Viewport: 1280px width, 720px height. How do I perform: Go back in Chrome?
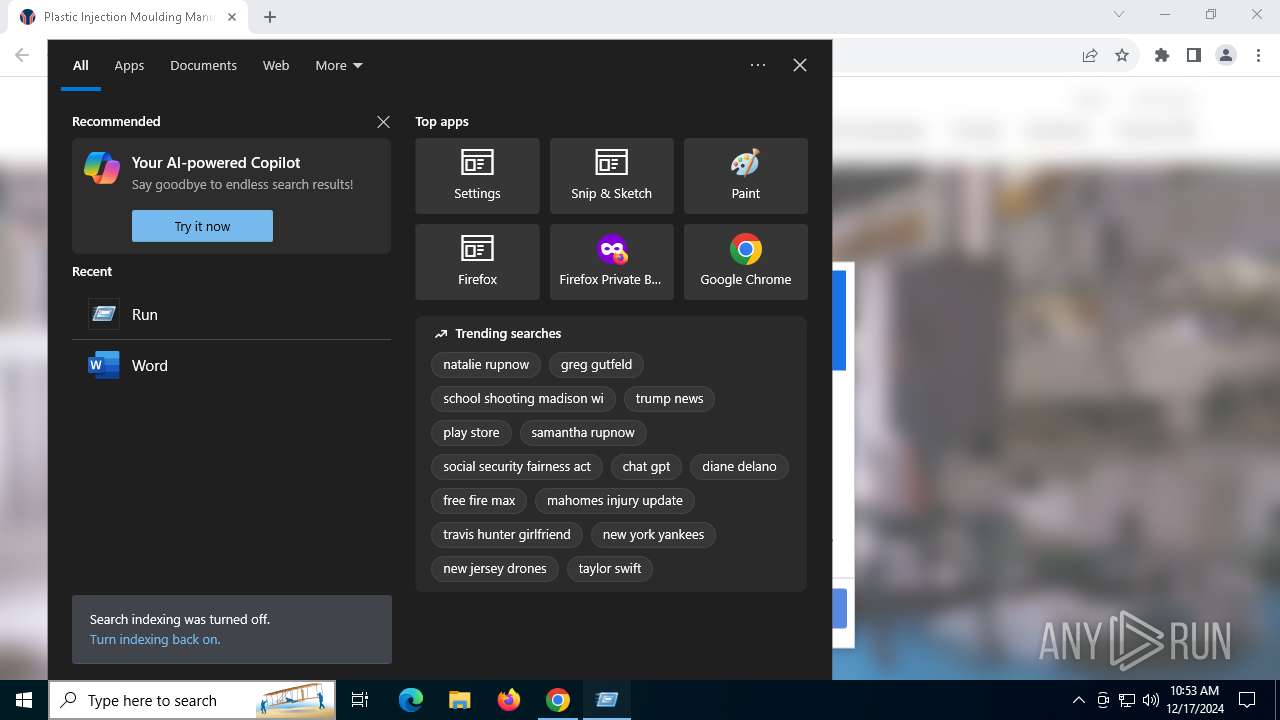tap(22, 56)
